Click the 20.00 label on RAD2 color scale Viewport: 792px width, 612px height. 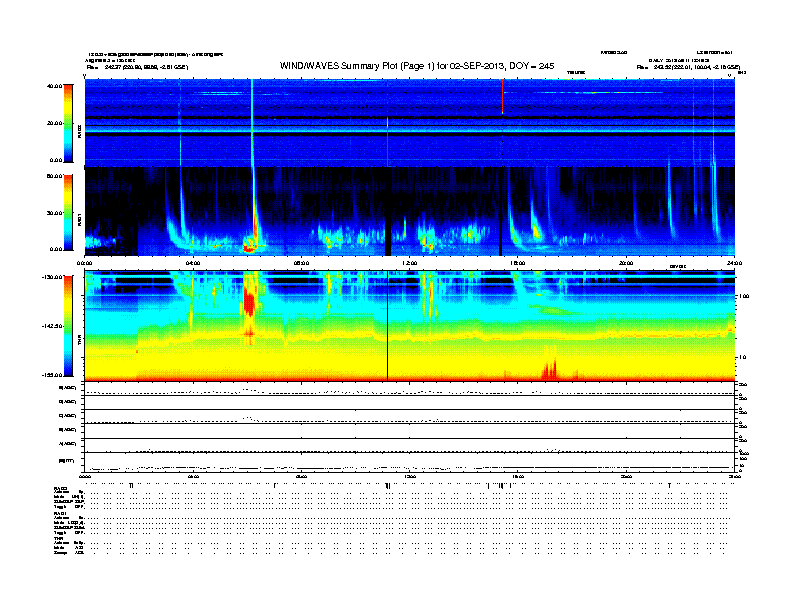click(54, 123)
